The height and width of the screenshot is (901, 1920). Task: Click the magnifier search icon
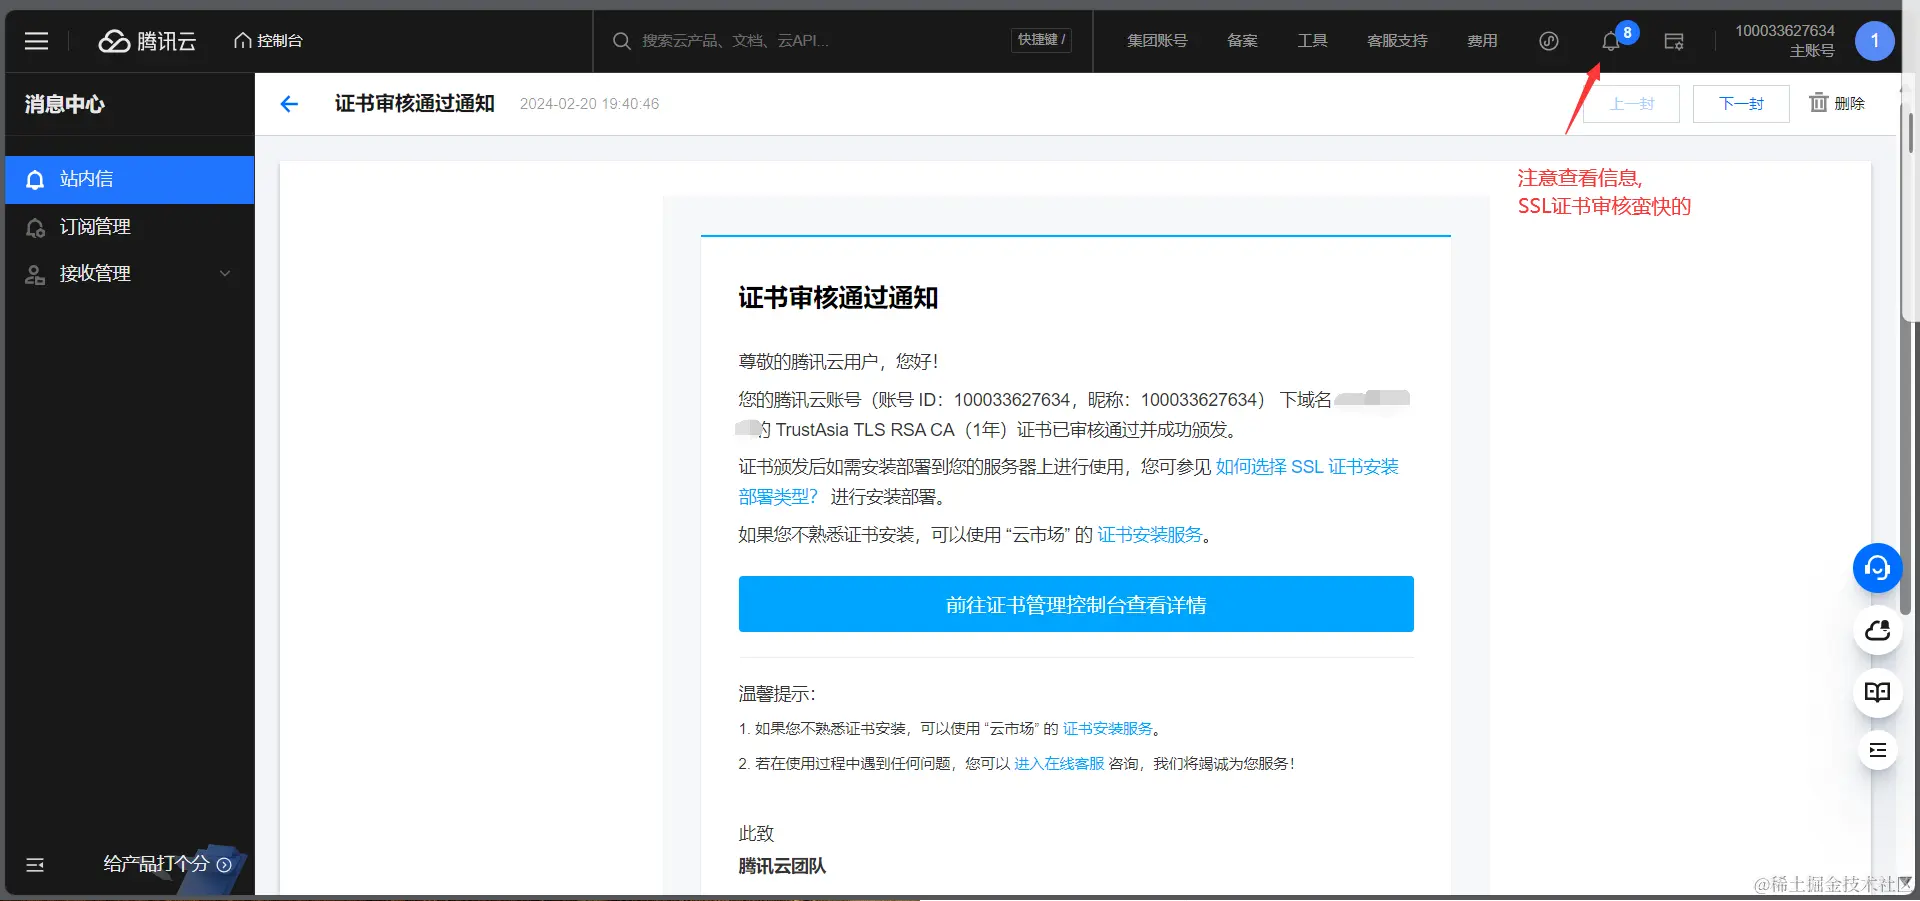(621, 41)
